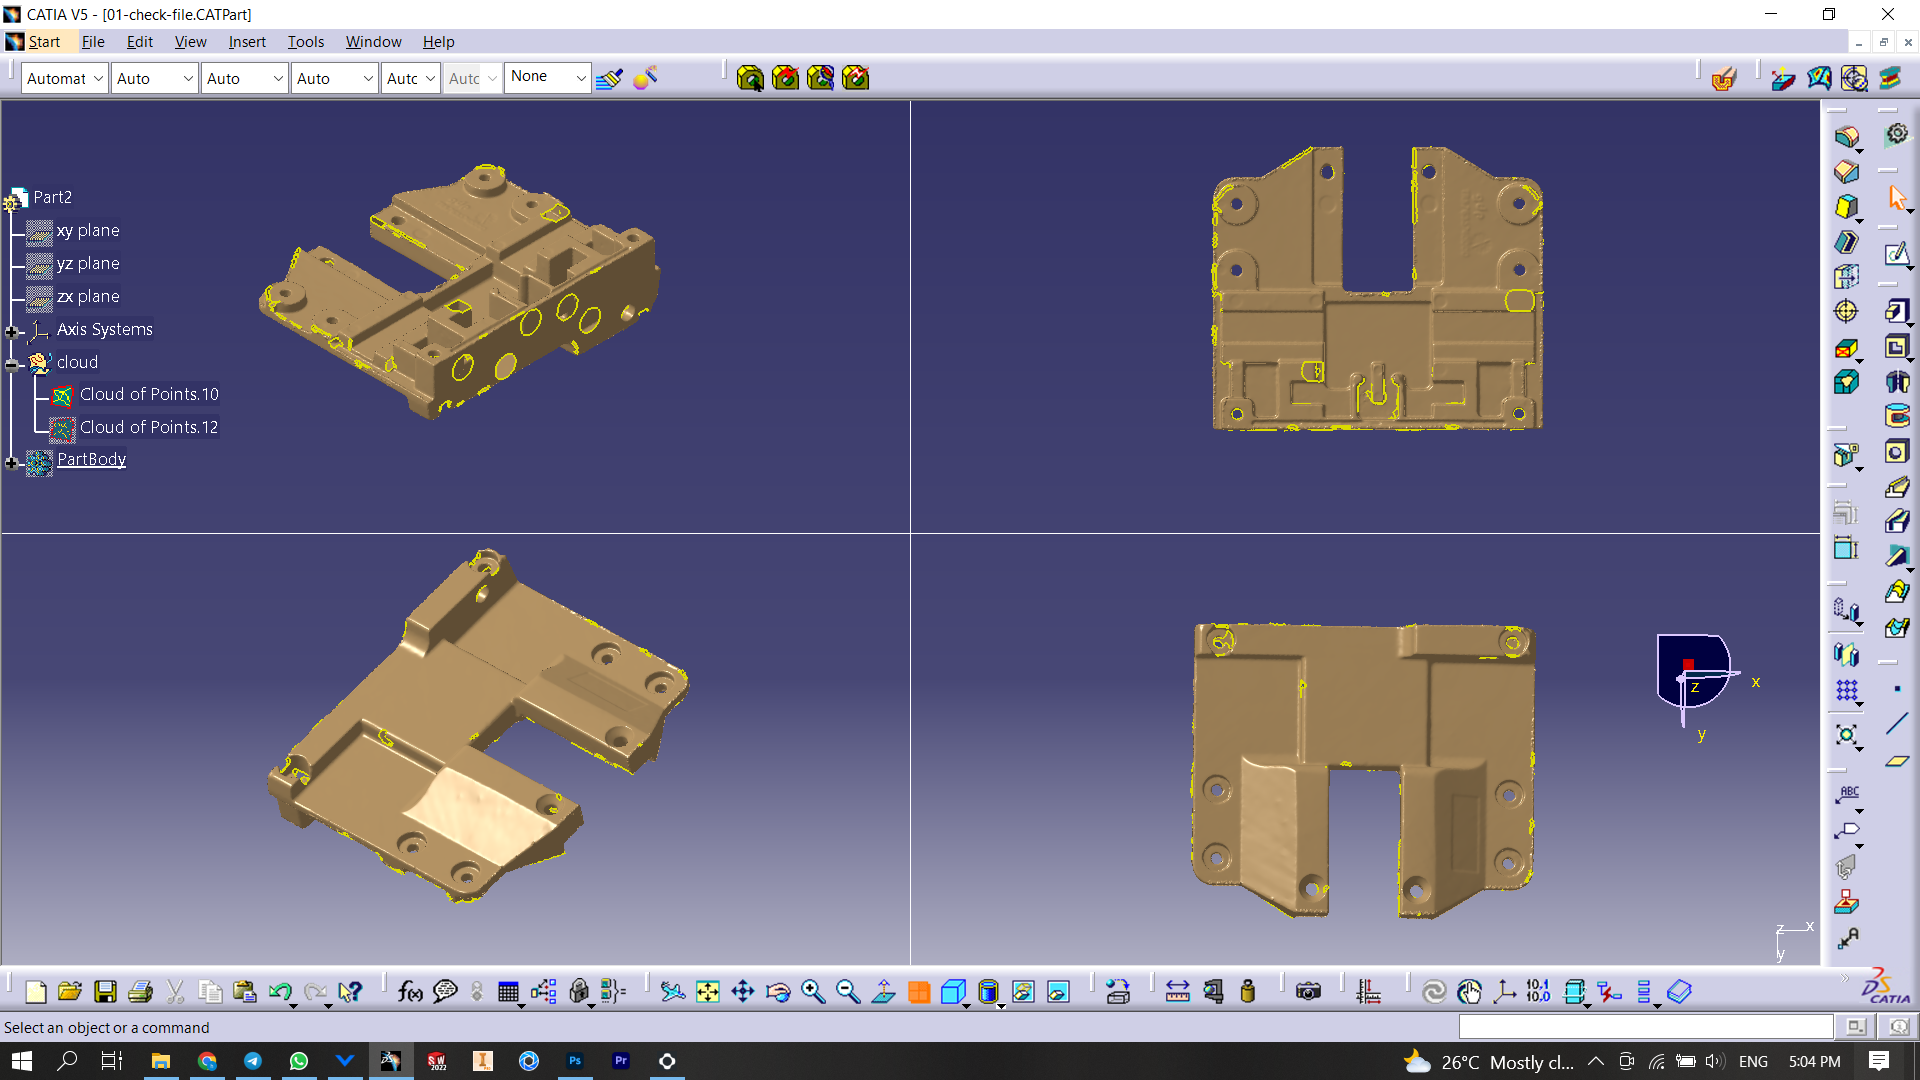Click the Zoom Out magnifier
1920x1080 pixels.
tap(848, 991)
